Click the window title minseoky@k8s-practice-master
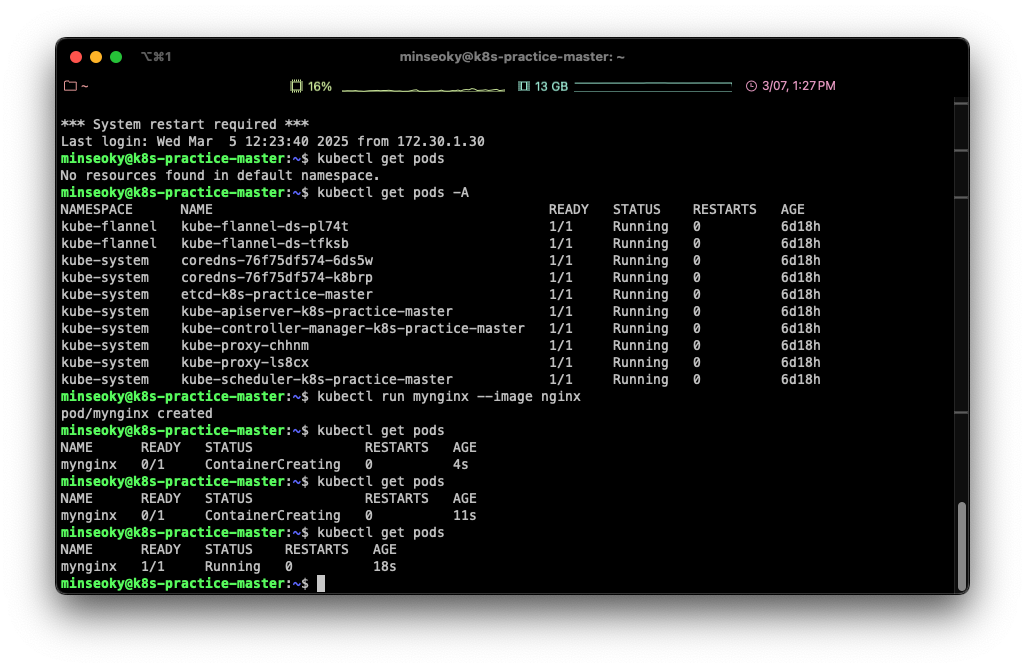 tap(512, 57)
